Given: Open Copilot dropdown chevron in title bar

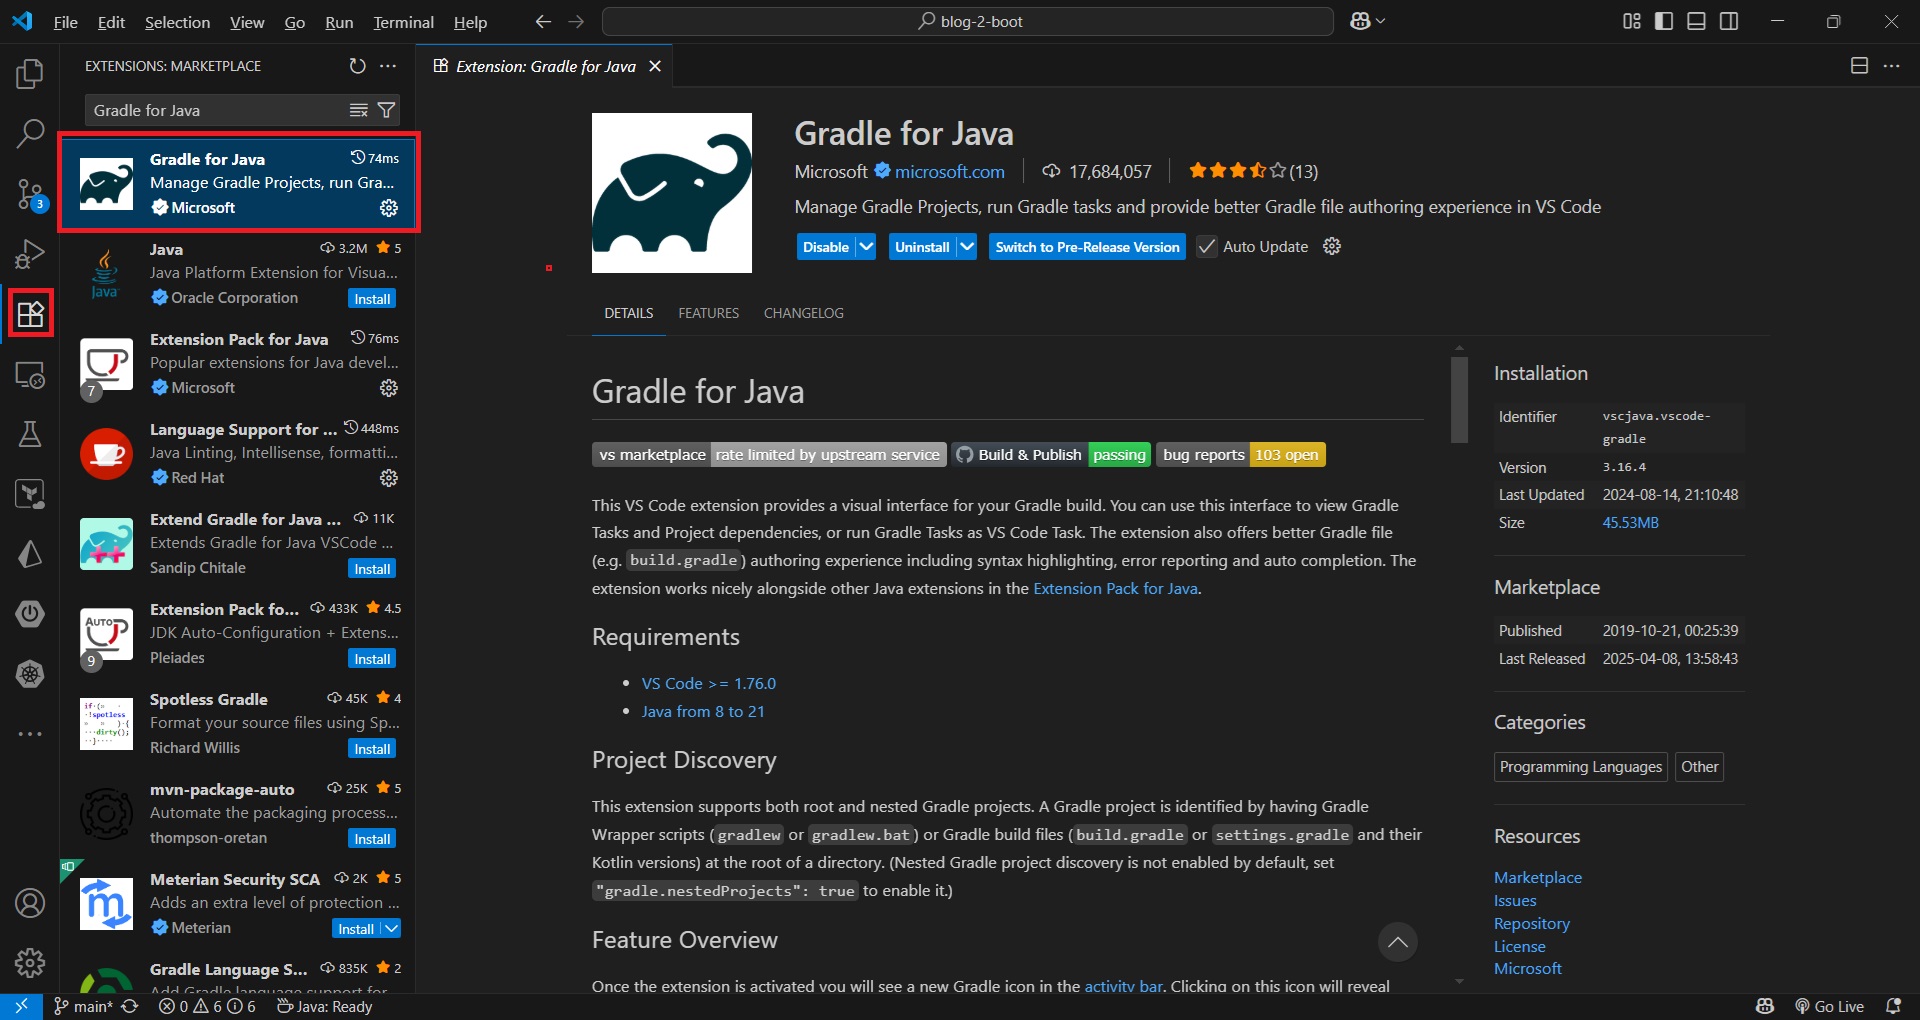Looking at the screenshot, I should [x=1381, y=21].
